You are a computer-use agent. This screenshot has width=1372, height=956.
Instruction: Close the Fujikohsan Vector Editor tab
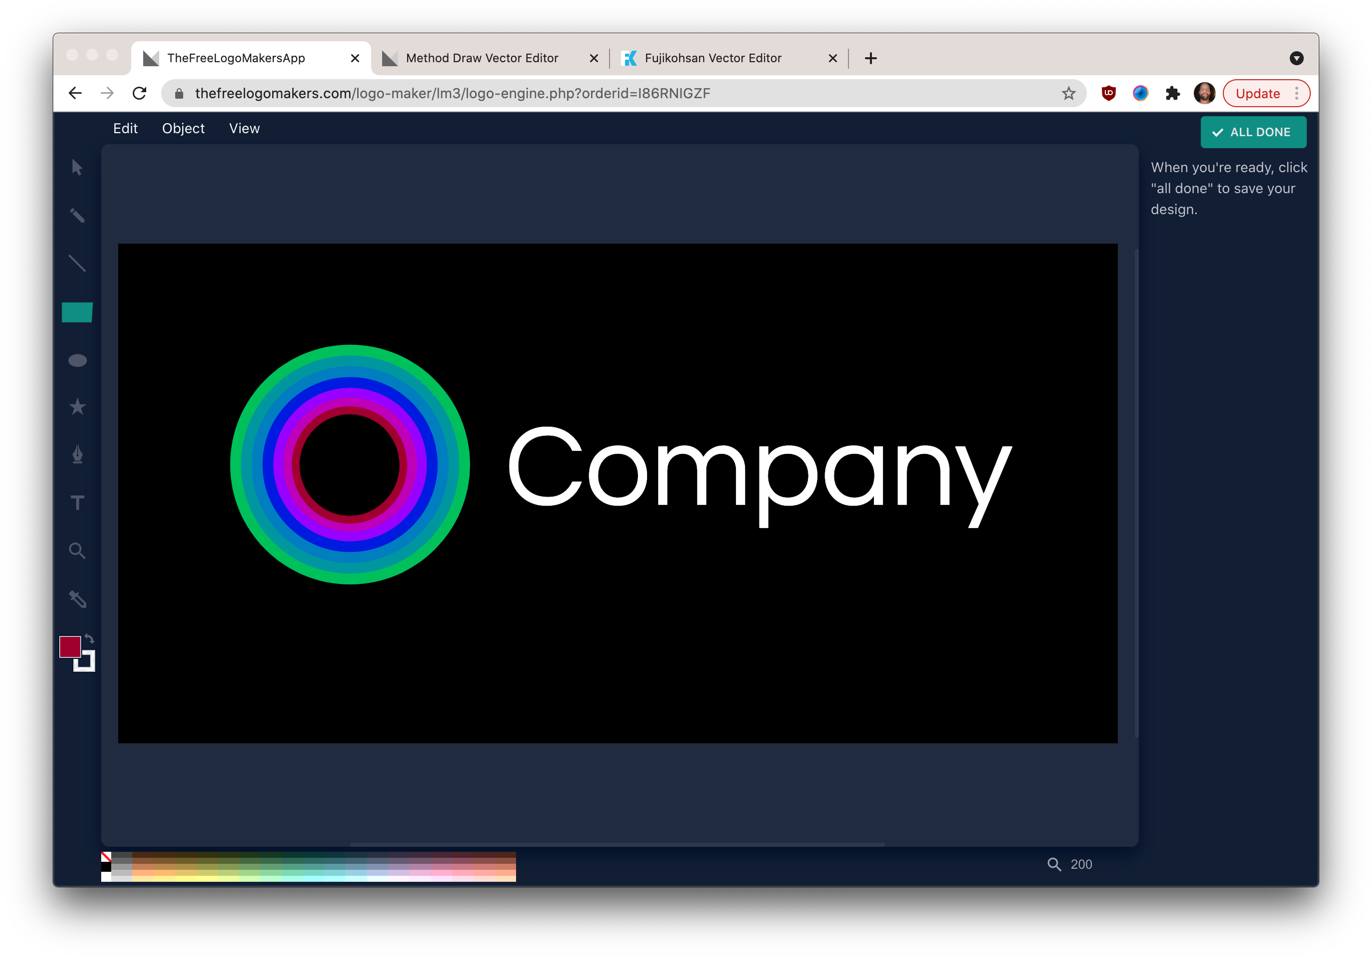(x=833, y=58)
